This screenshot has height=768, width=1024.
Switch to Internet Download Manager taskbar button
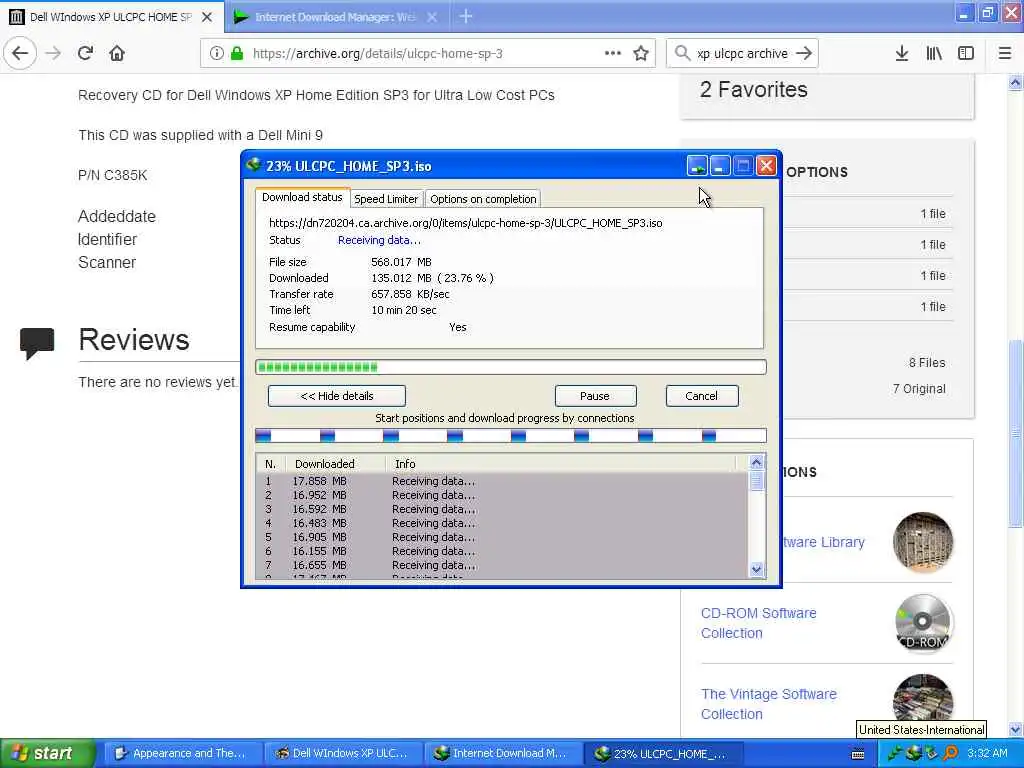pyautogui.click(x=502, y=754)
